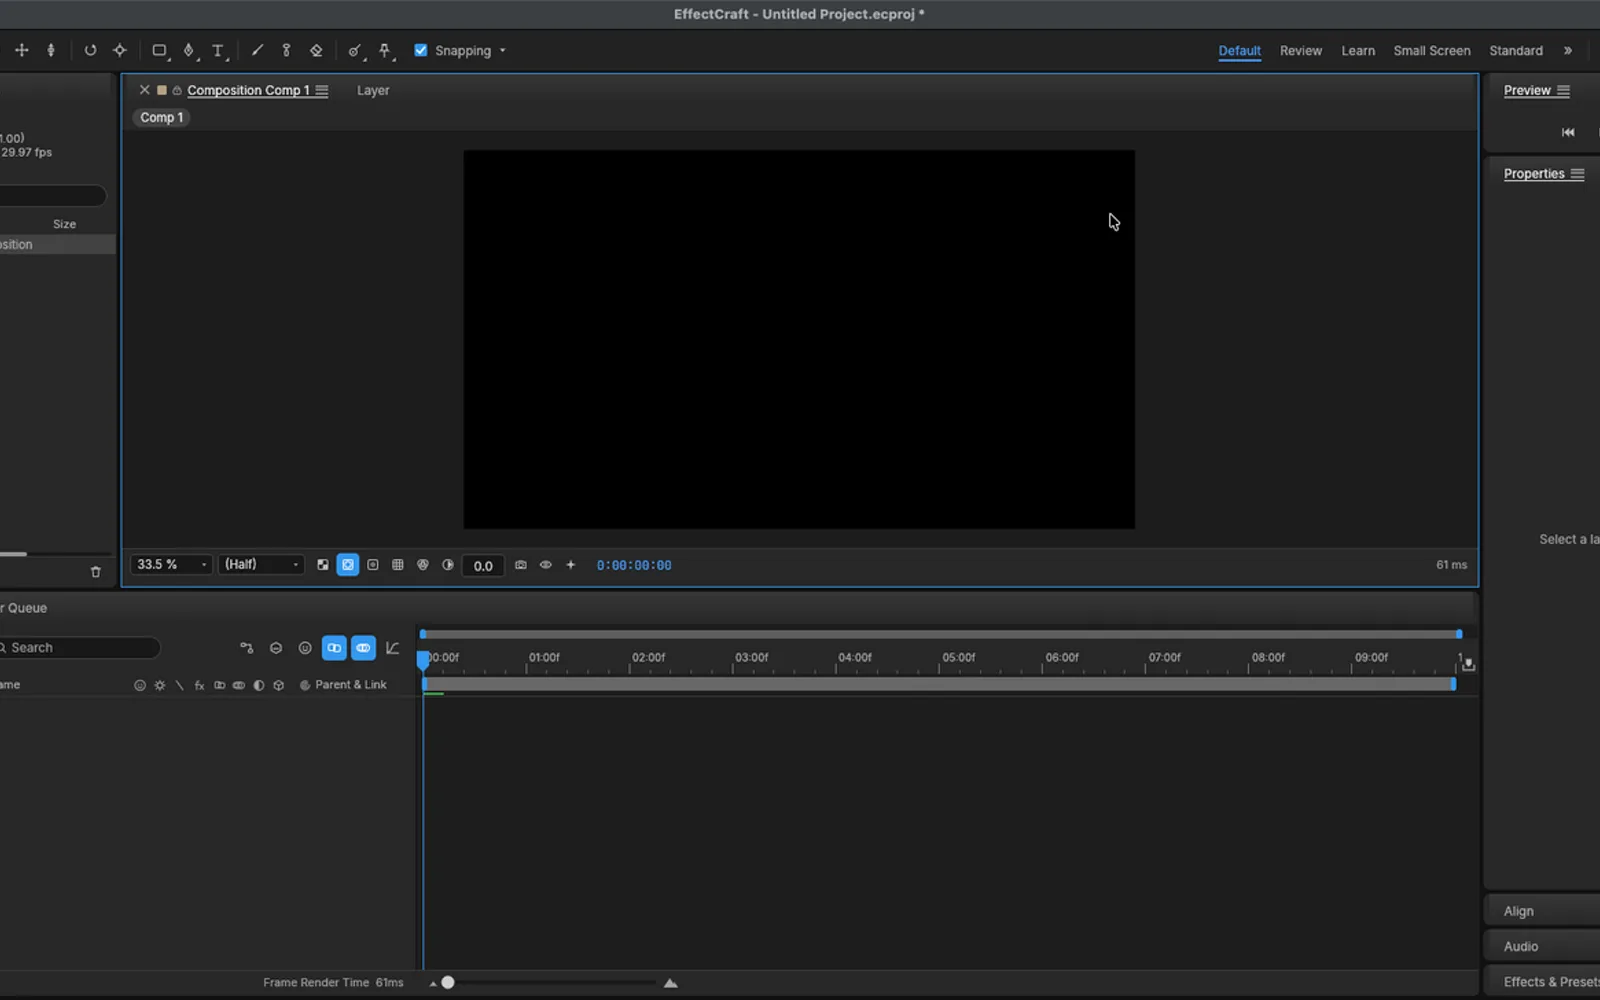Viewport: 1600px width, 1000px height.
Task: Choose the Rectangle shape tool
Action: click(159, 50)
